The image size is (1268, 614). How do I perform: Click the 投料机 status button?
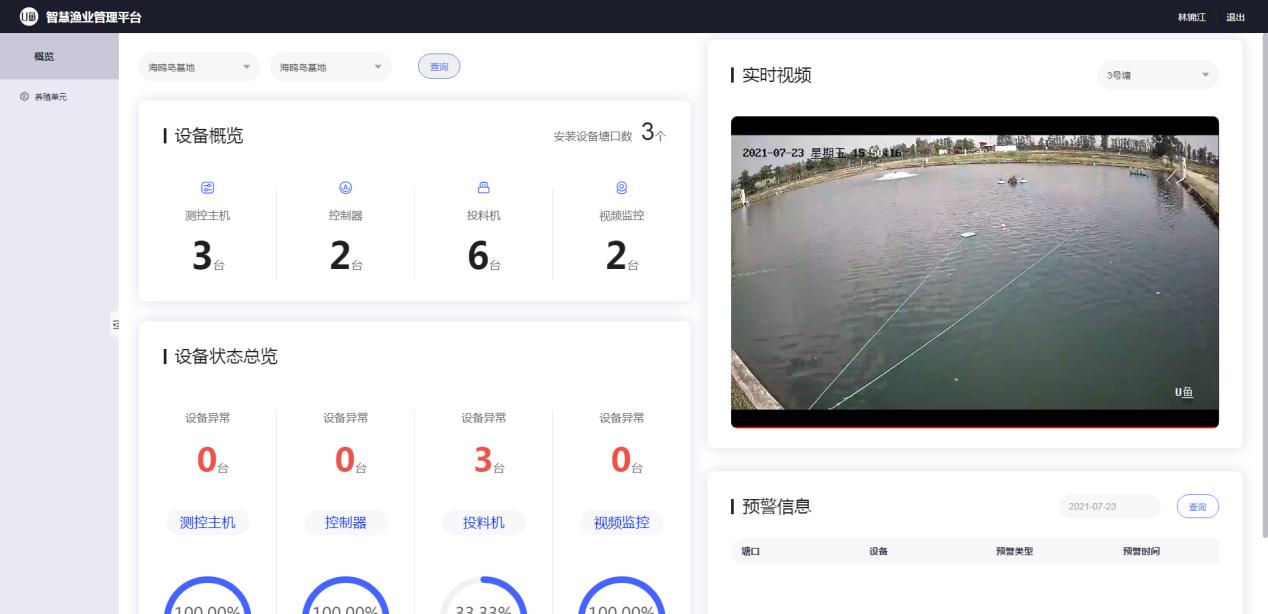pos(483,522)
